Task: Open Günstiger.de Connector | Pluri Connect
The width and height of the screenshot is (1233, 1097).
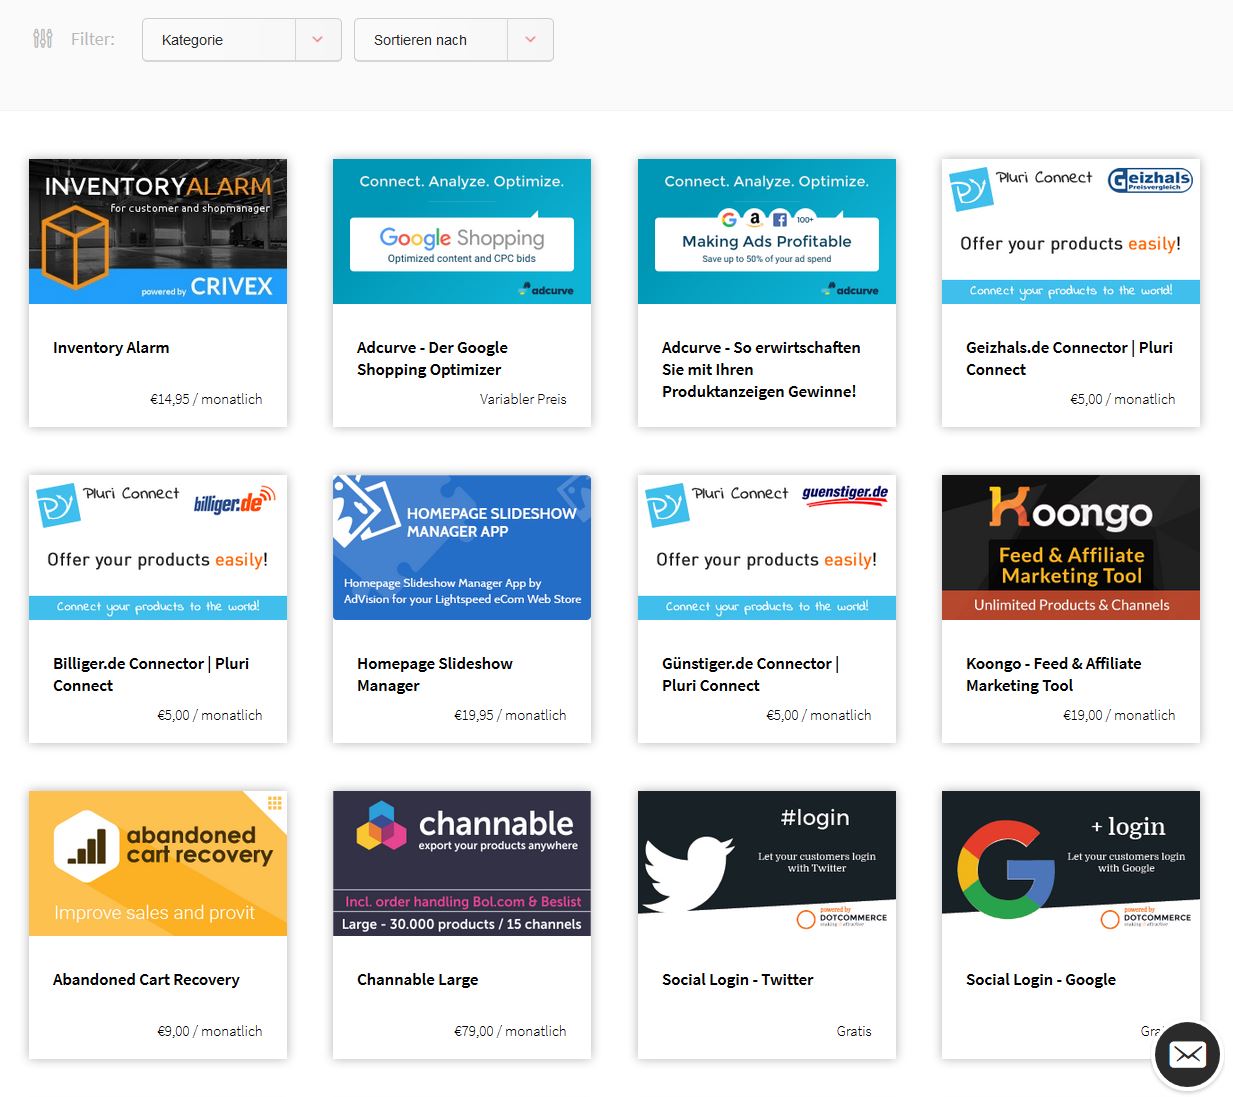Action: point(750,675)
